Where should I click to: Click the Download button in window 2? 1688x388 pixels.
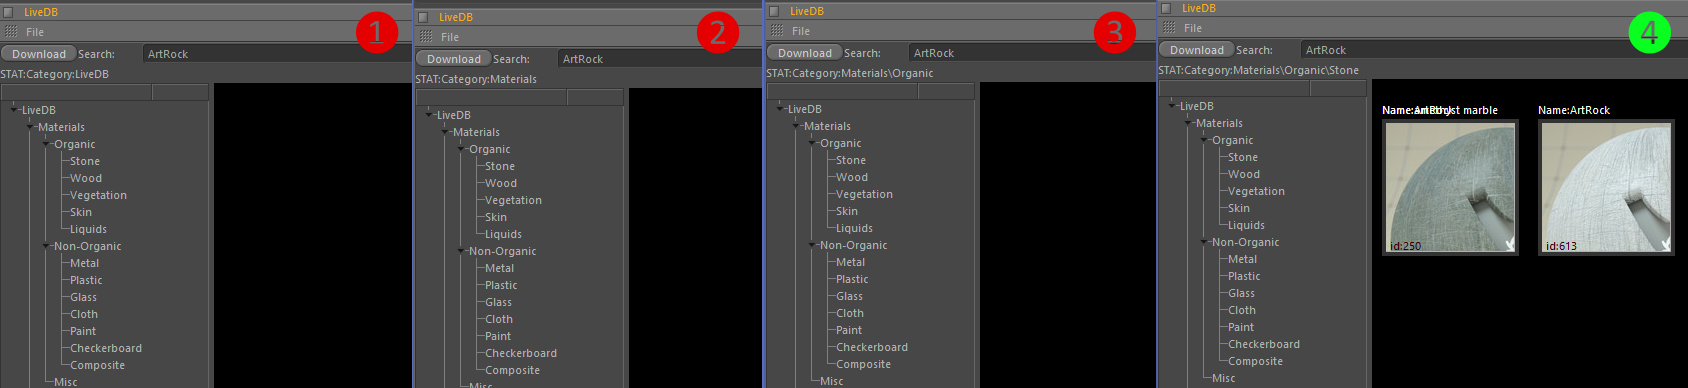click(454, 59)
